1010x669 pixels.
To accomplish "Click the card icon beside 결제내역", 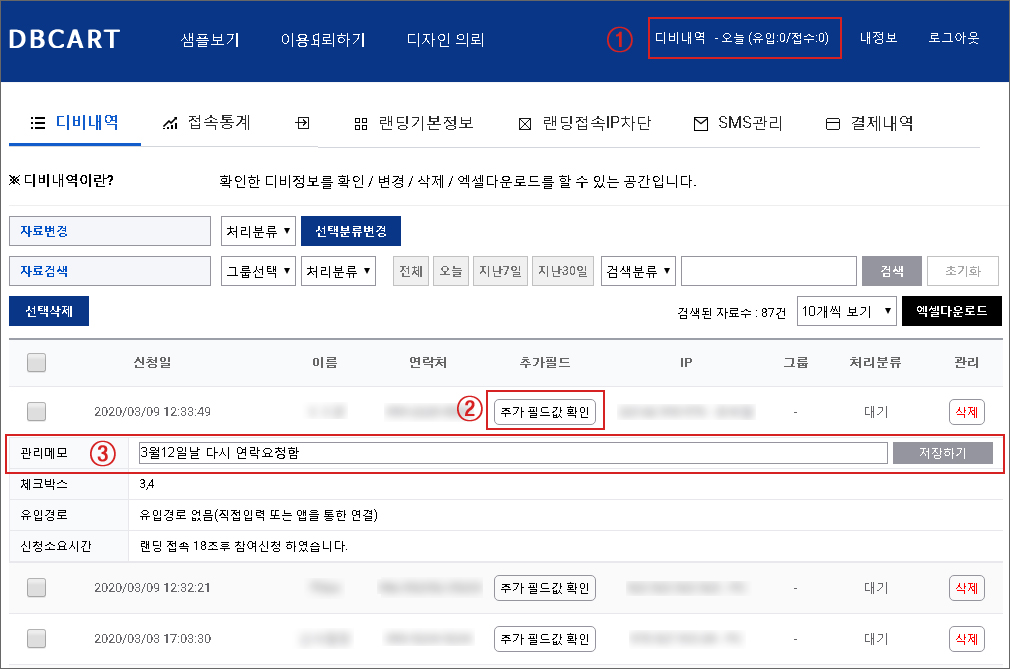I will (x=832, y=124).
